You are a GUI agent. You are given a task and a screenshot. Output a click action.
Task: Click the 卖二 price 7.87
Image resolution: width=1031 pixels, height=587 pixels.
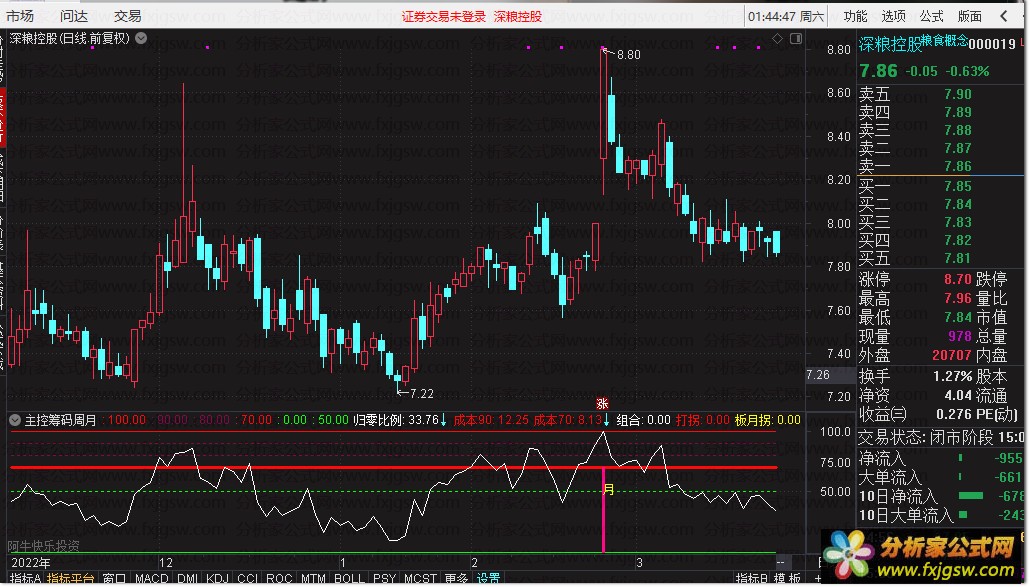pos(958,149)
